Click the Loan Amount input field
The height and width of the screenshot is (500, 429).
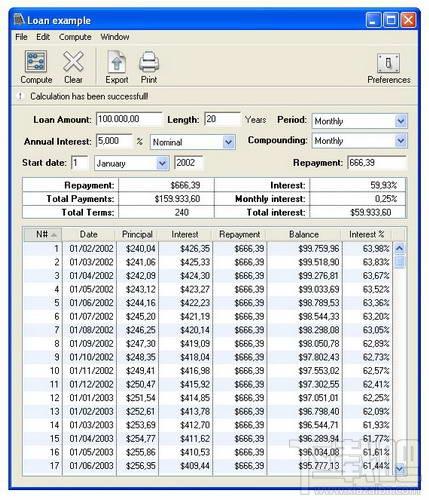(129, 119)
